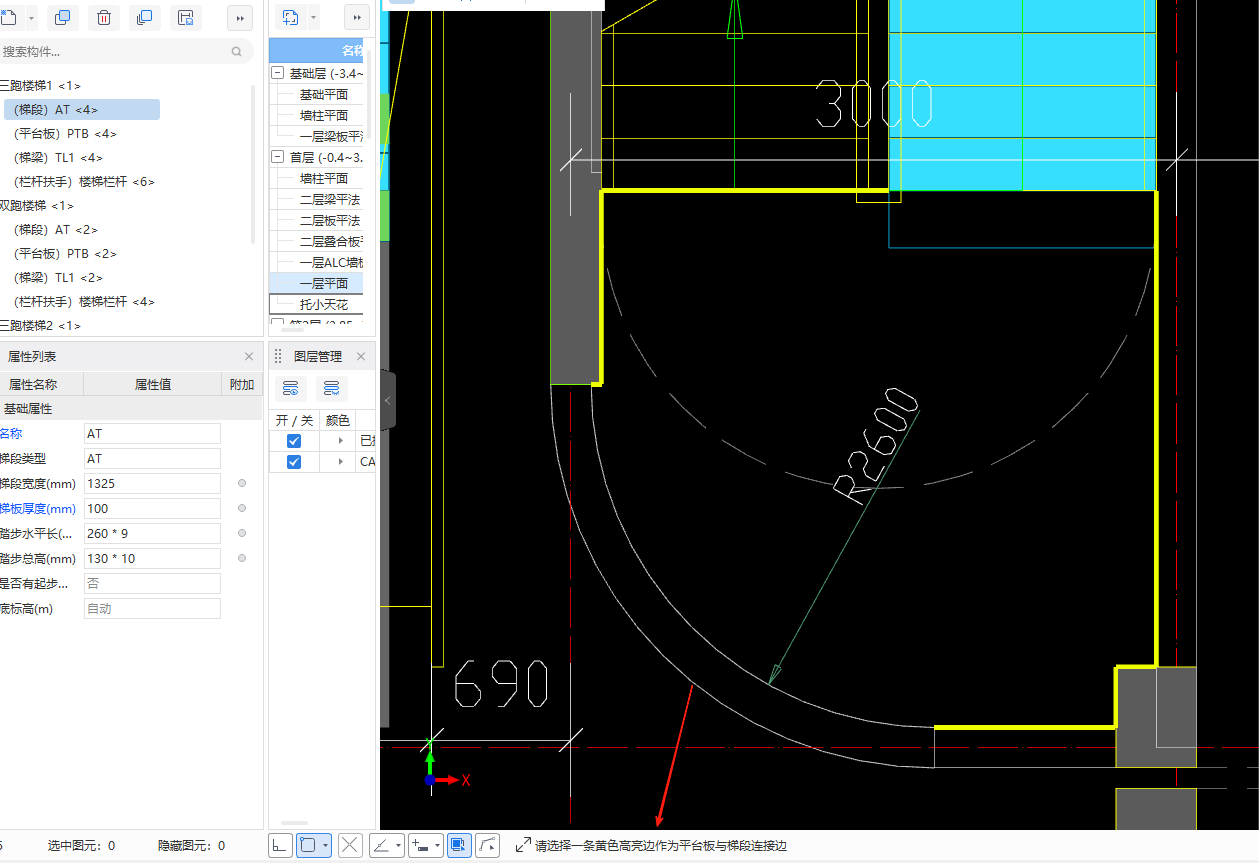
Task: Open the dropdown arrow next to the new component icon
Action: (x=31, y=18)
